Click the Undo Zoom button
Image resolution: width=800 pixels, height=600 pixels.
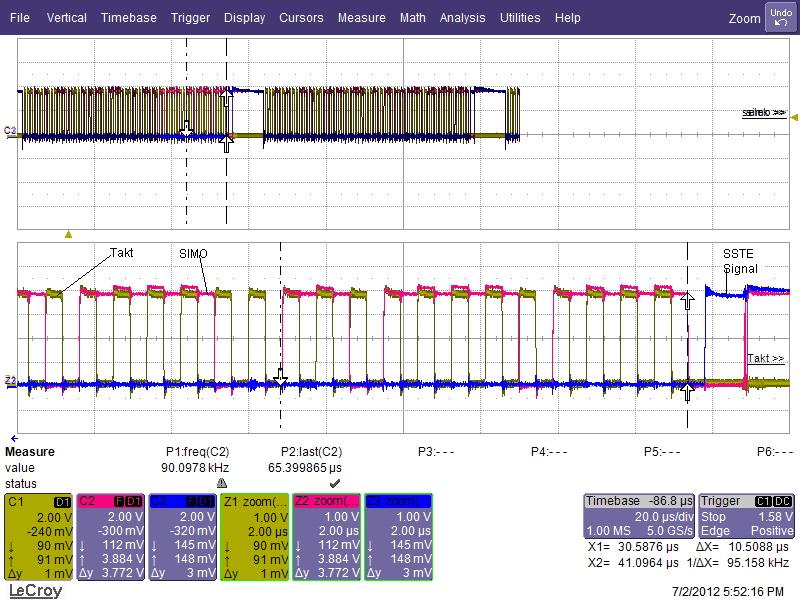(x=780, y=17)
